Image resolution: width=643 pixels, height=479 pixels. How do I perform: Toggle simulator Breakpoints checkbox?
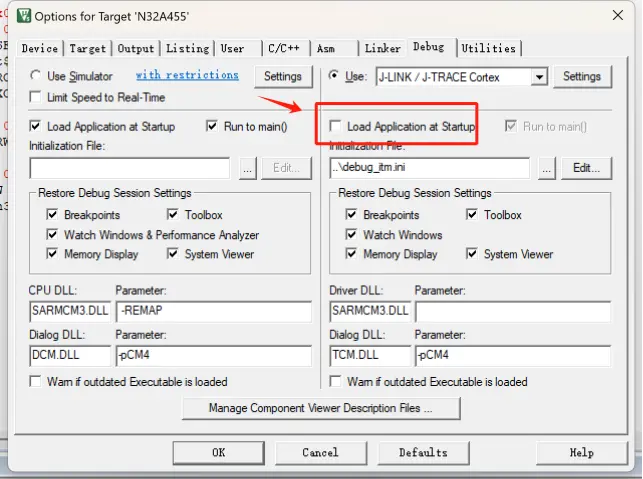coord(52,214)
